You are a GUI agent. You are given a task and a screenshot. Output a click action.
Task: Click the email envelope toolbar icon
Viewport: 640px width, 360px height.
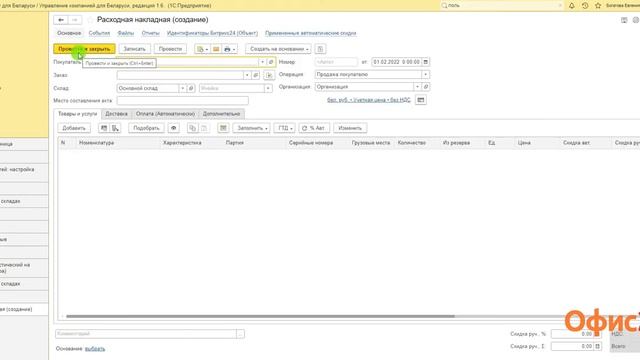(216, 49)
